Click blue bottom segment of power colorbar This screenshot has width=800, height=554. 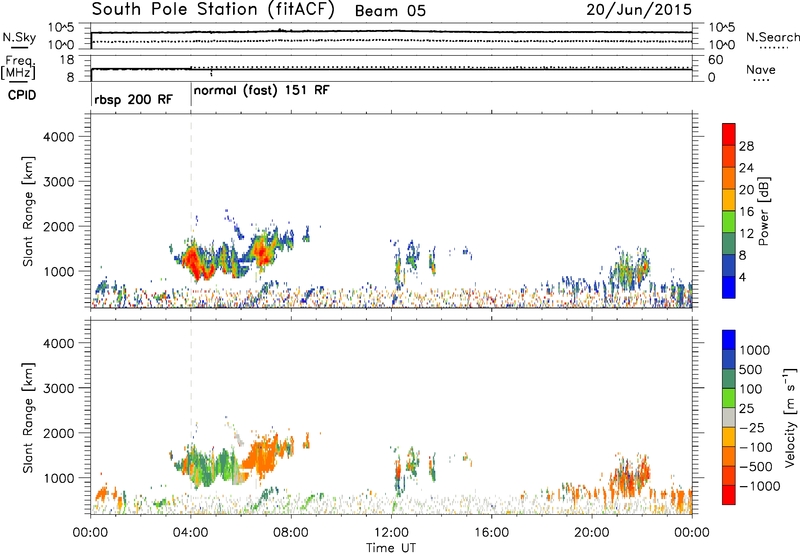729,287
